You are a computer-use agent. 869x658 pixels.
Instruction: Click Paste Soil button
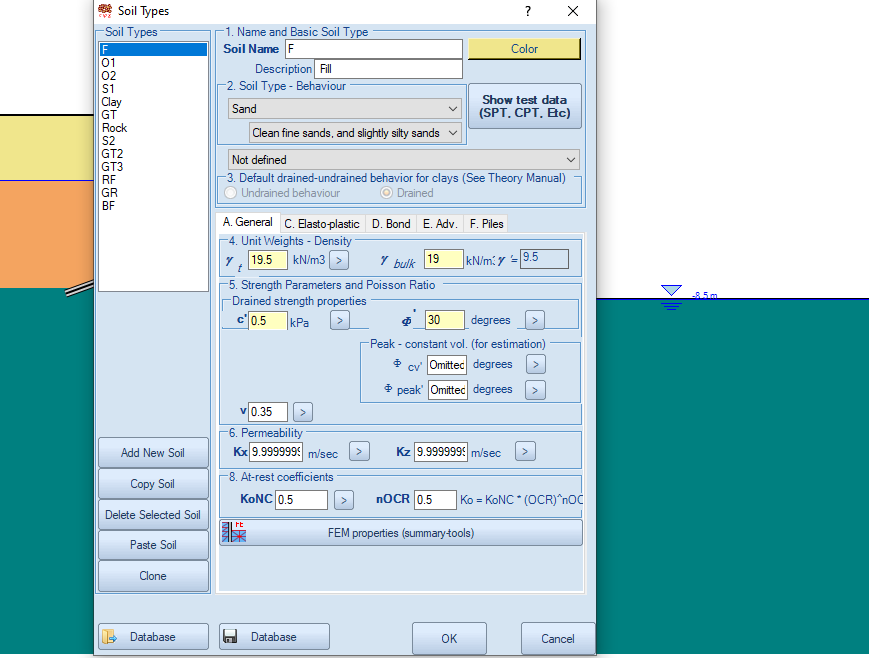[153, 545]
